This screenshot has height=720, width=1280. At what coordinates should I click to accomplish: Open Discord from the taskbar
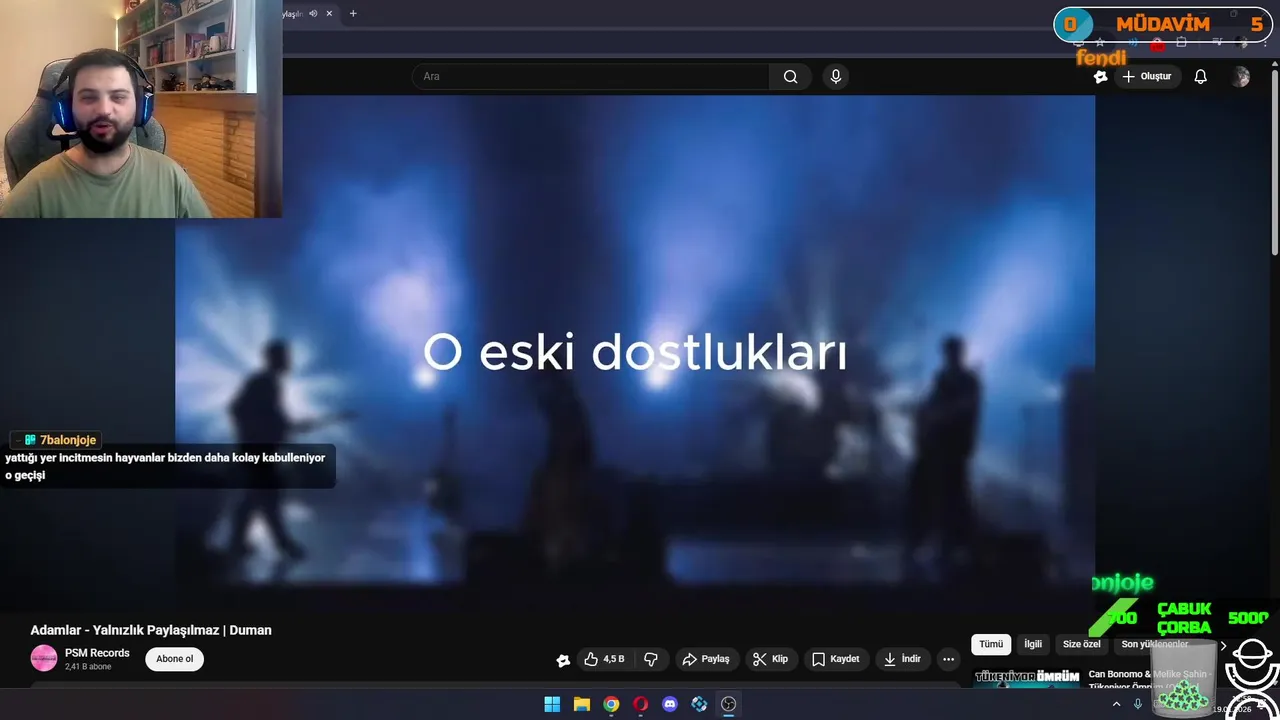coord(670,704)
